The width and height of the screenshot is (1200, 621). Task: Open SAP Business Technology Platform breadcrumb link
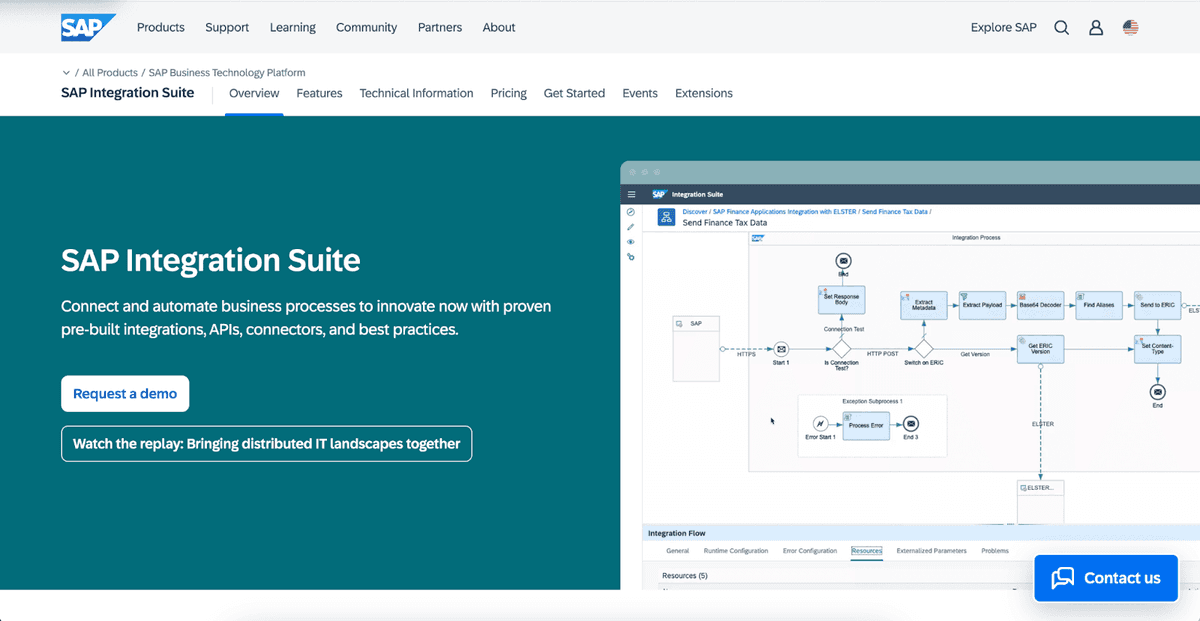[x=227, y=73]
